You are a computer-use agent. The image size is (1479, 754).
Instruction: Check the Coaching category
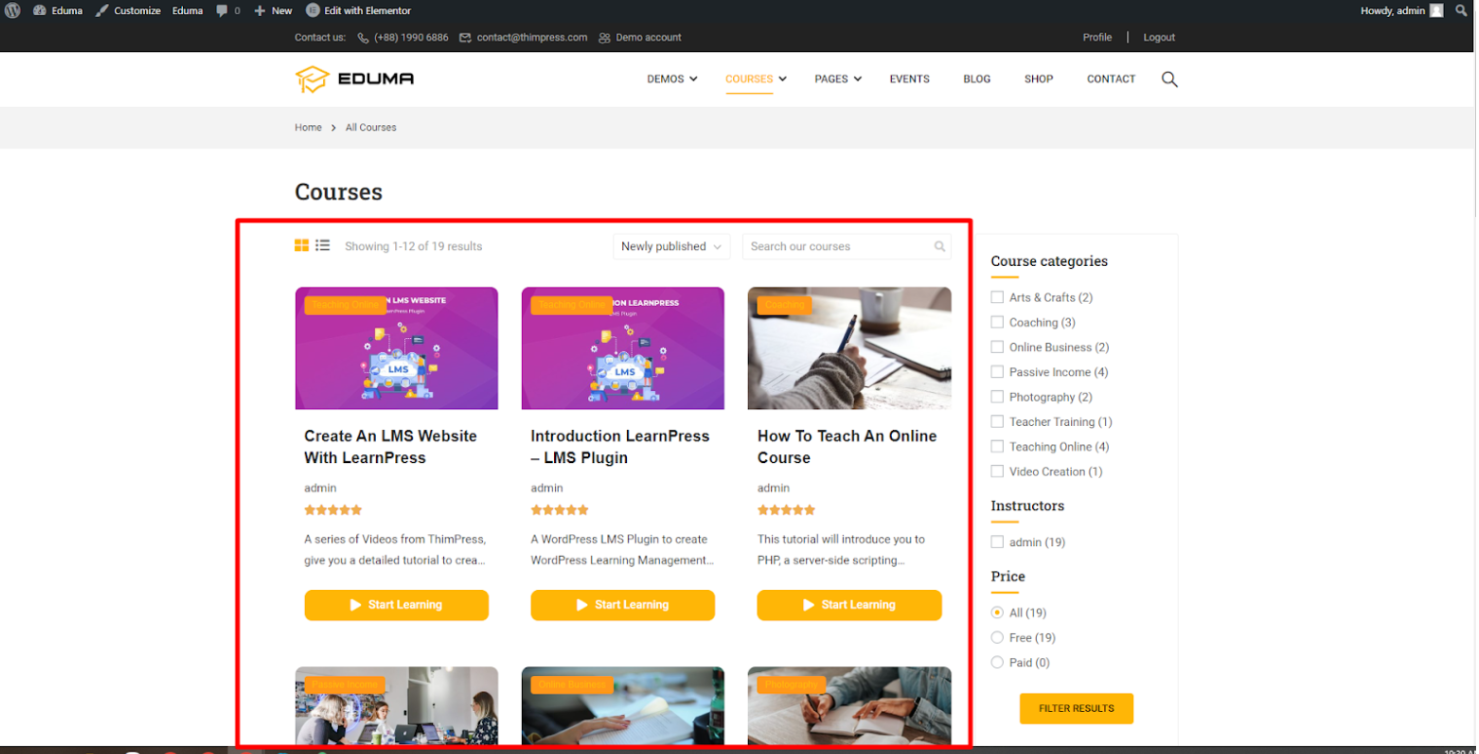pyautogui.click(x=997, y=322)
